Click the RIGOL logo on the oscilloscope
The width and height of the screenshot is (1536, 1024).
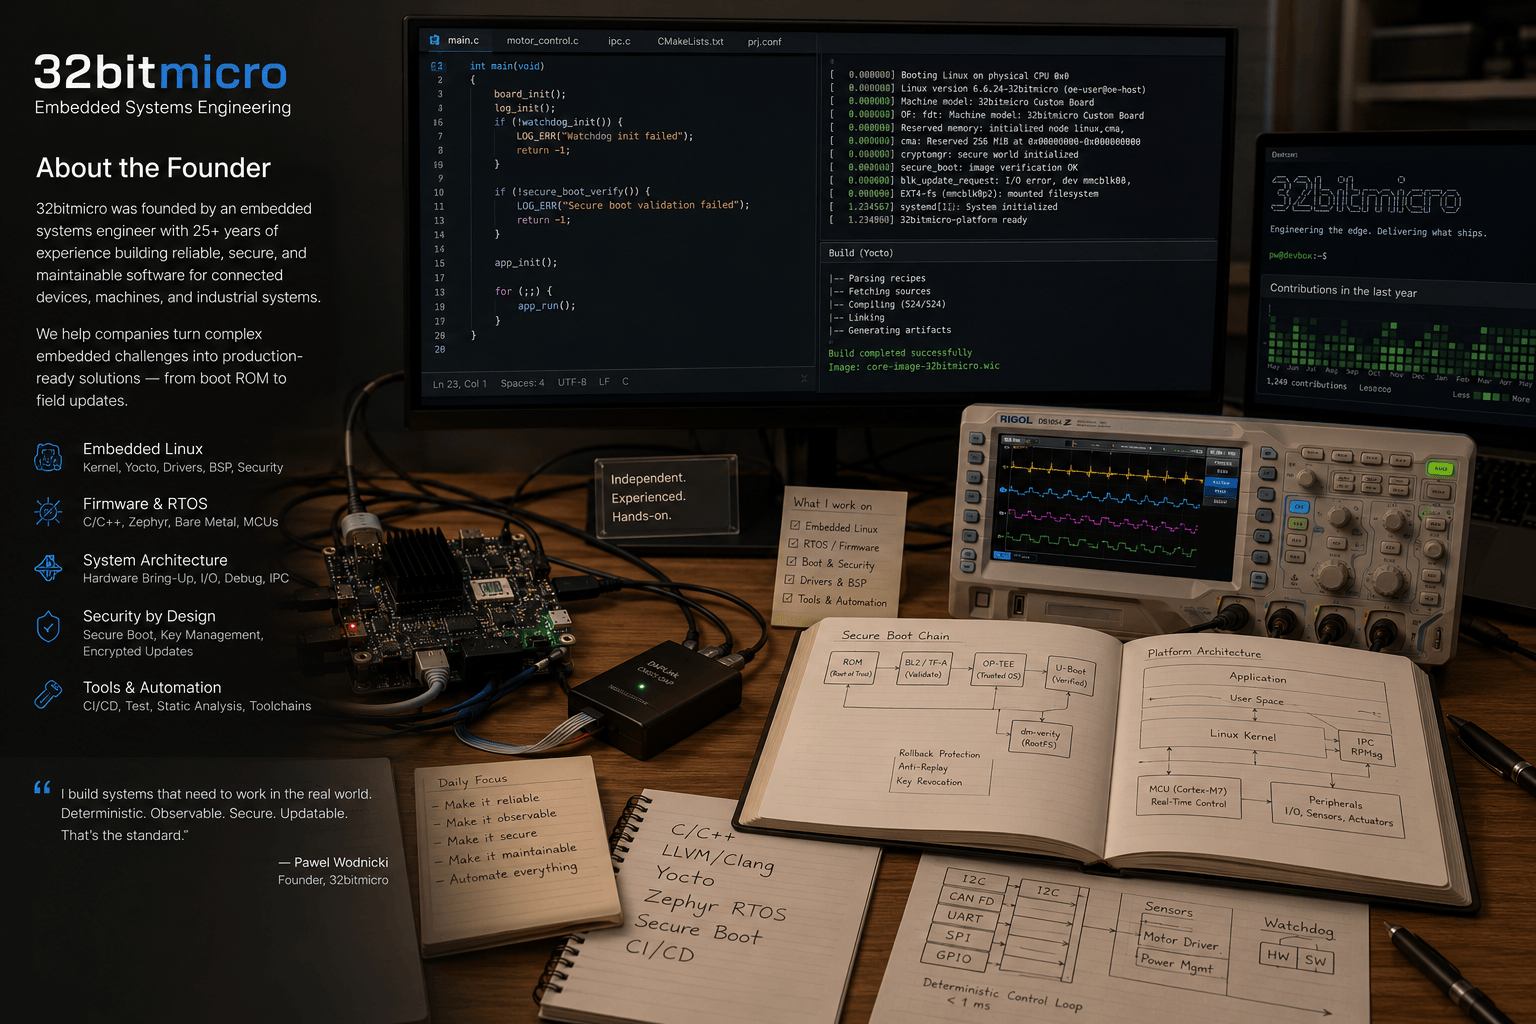pyautogui.click(x=1015, y=419)
